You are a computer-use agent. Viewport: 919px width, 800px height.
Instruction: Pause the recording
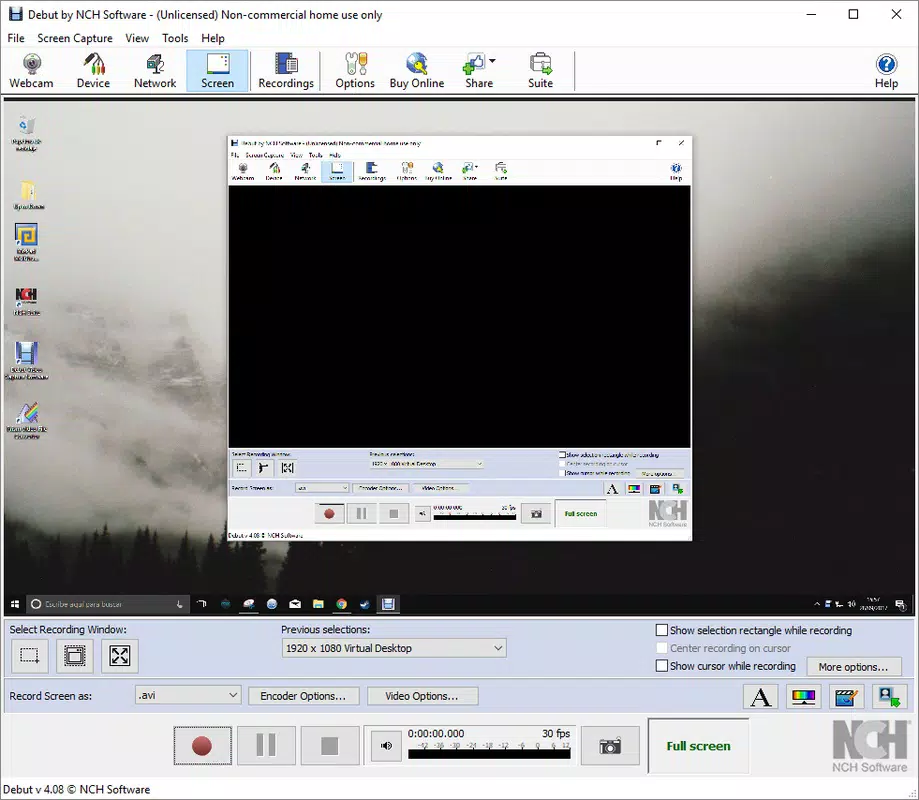coord(266,746)
